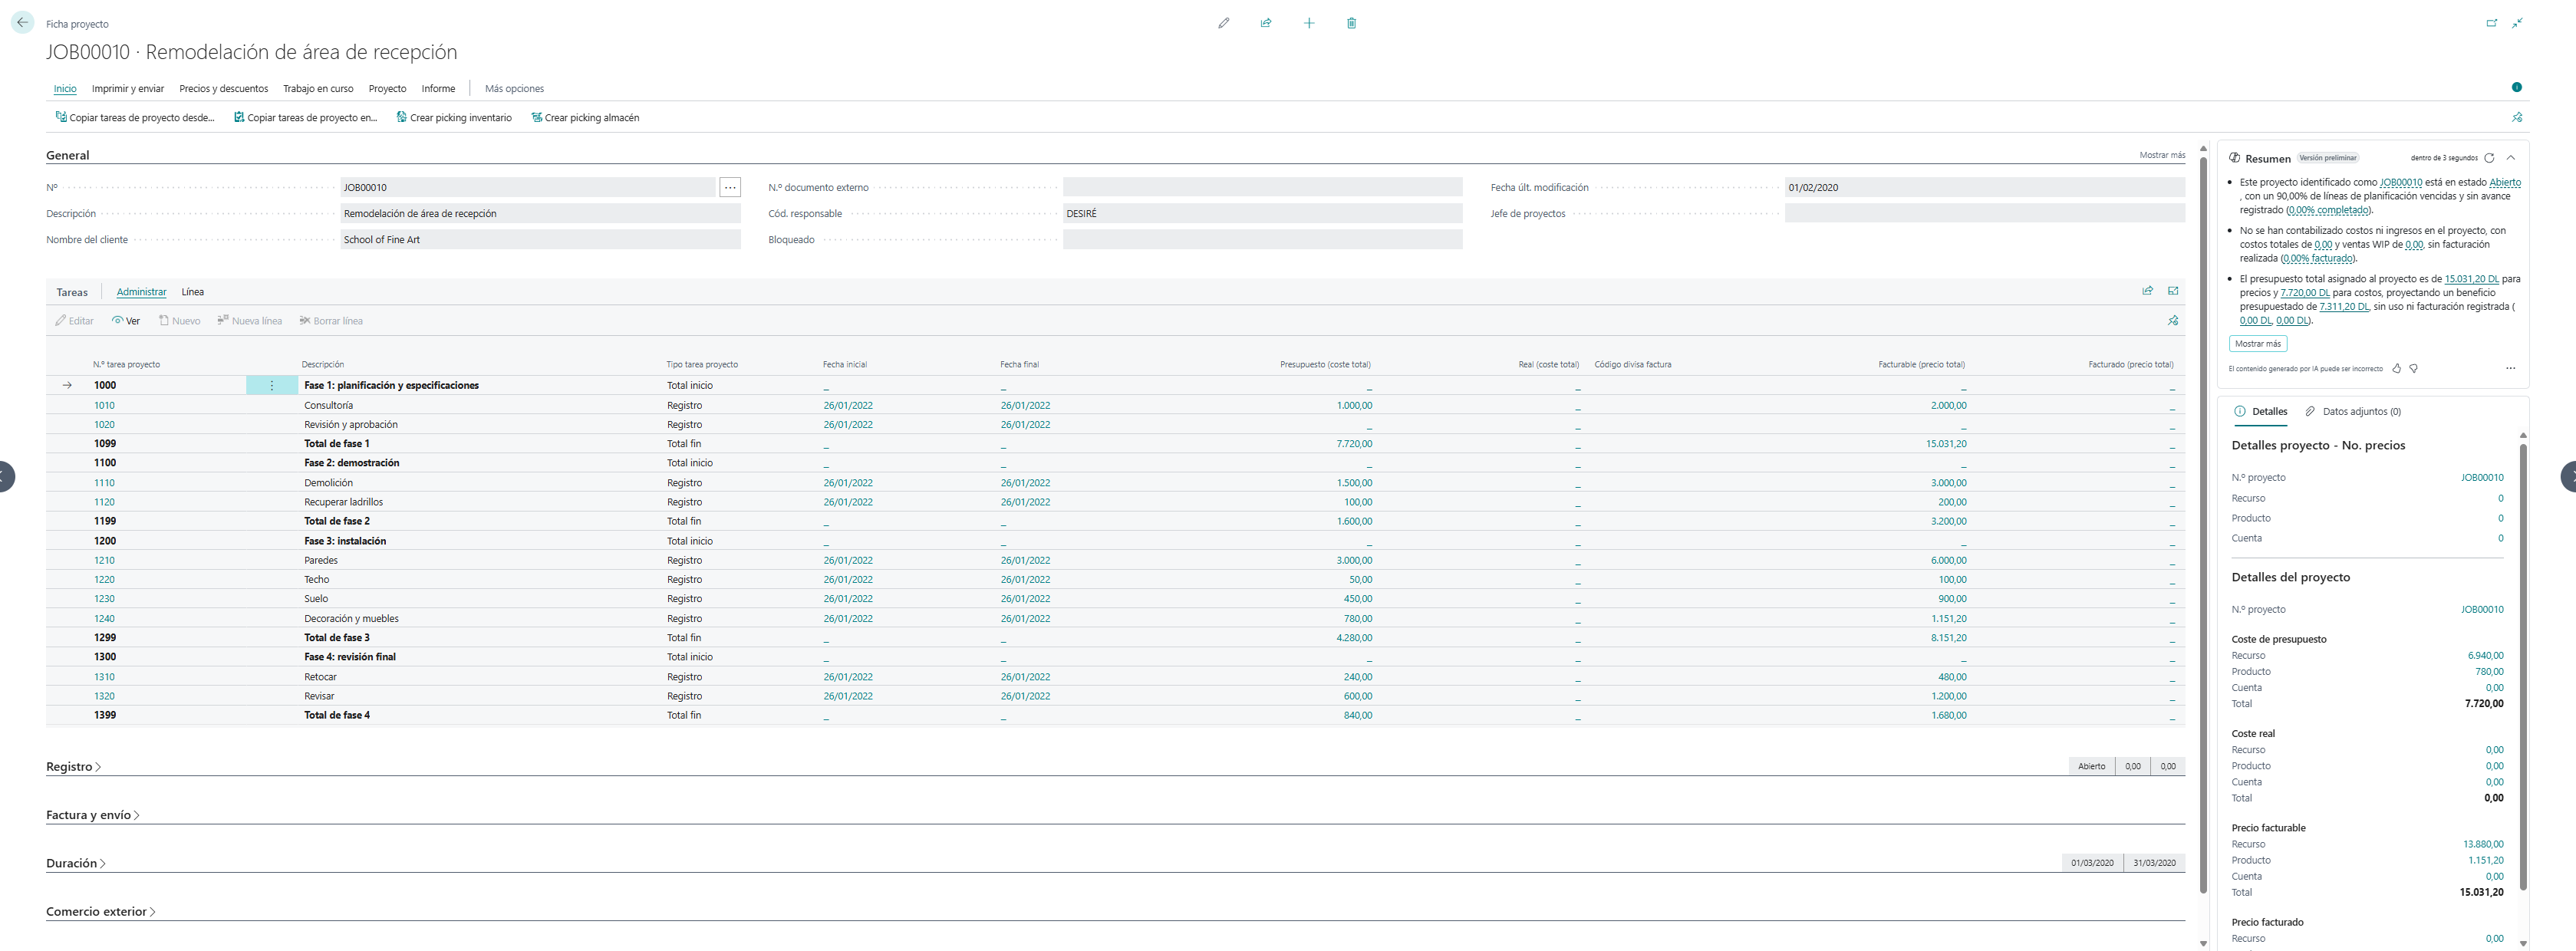Open task 1010 Consultoría link

click(104, 406)
